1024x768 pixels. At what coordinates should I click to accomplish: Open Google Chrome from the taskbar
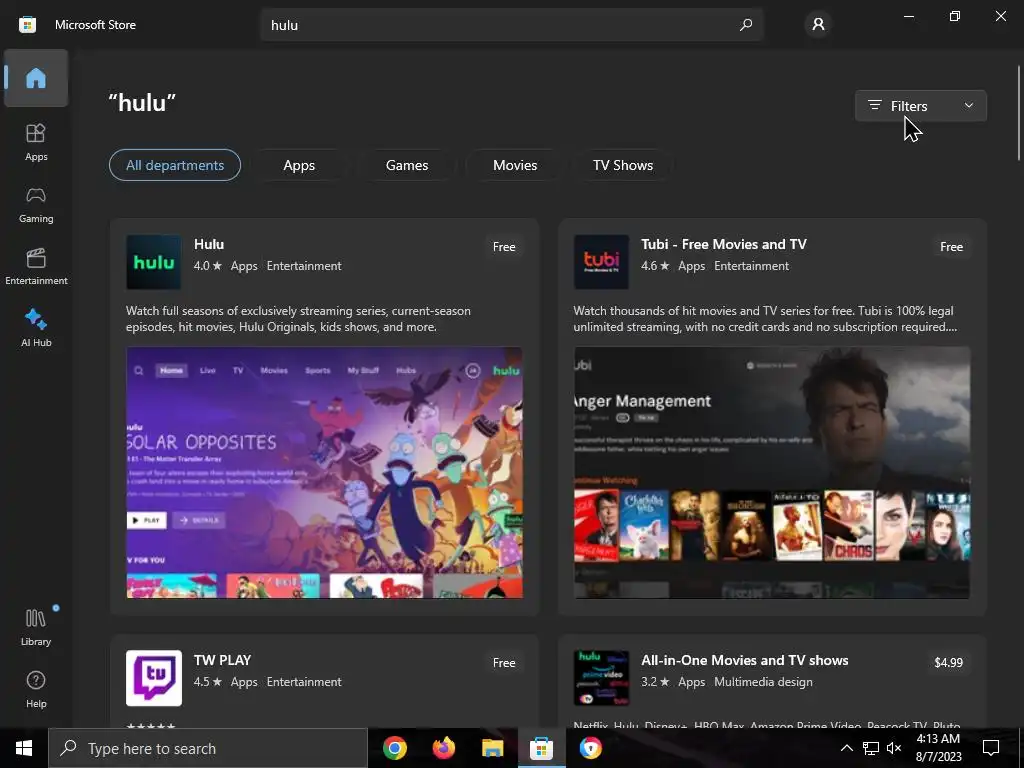point(394,748)
